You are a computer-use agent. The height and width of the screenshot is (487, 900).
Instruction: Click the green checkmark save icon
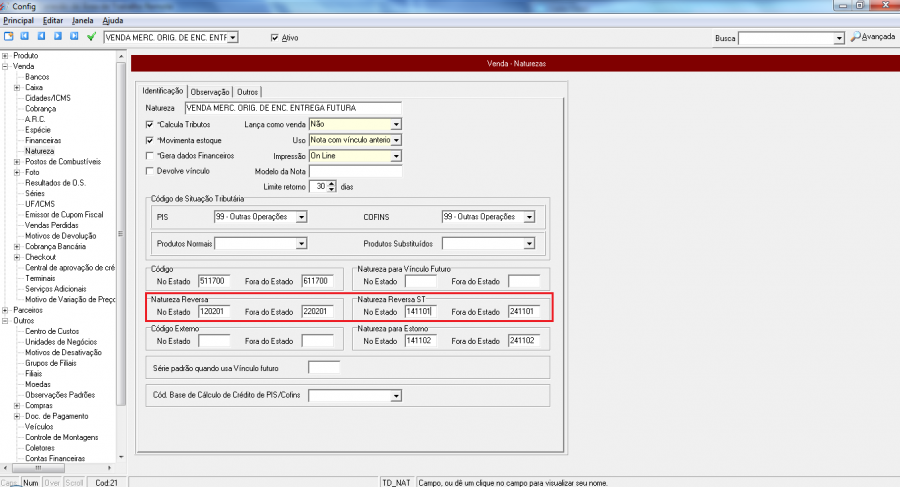coord(92,37)
